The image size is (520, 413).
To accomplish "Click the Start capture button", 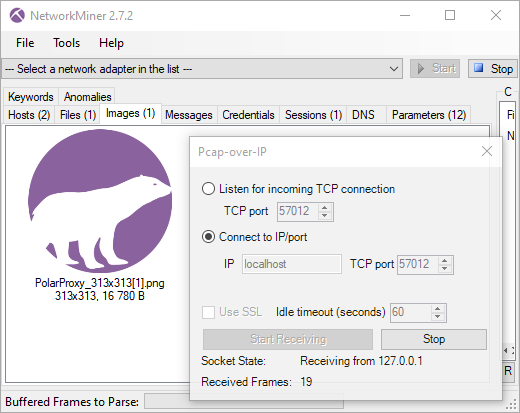I will [435, 69].
